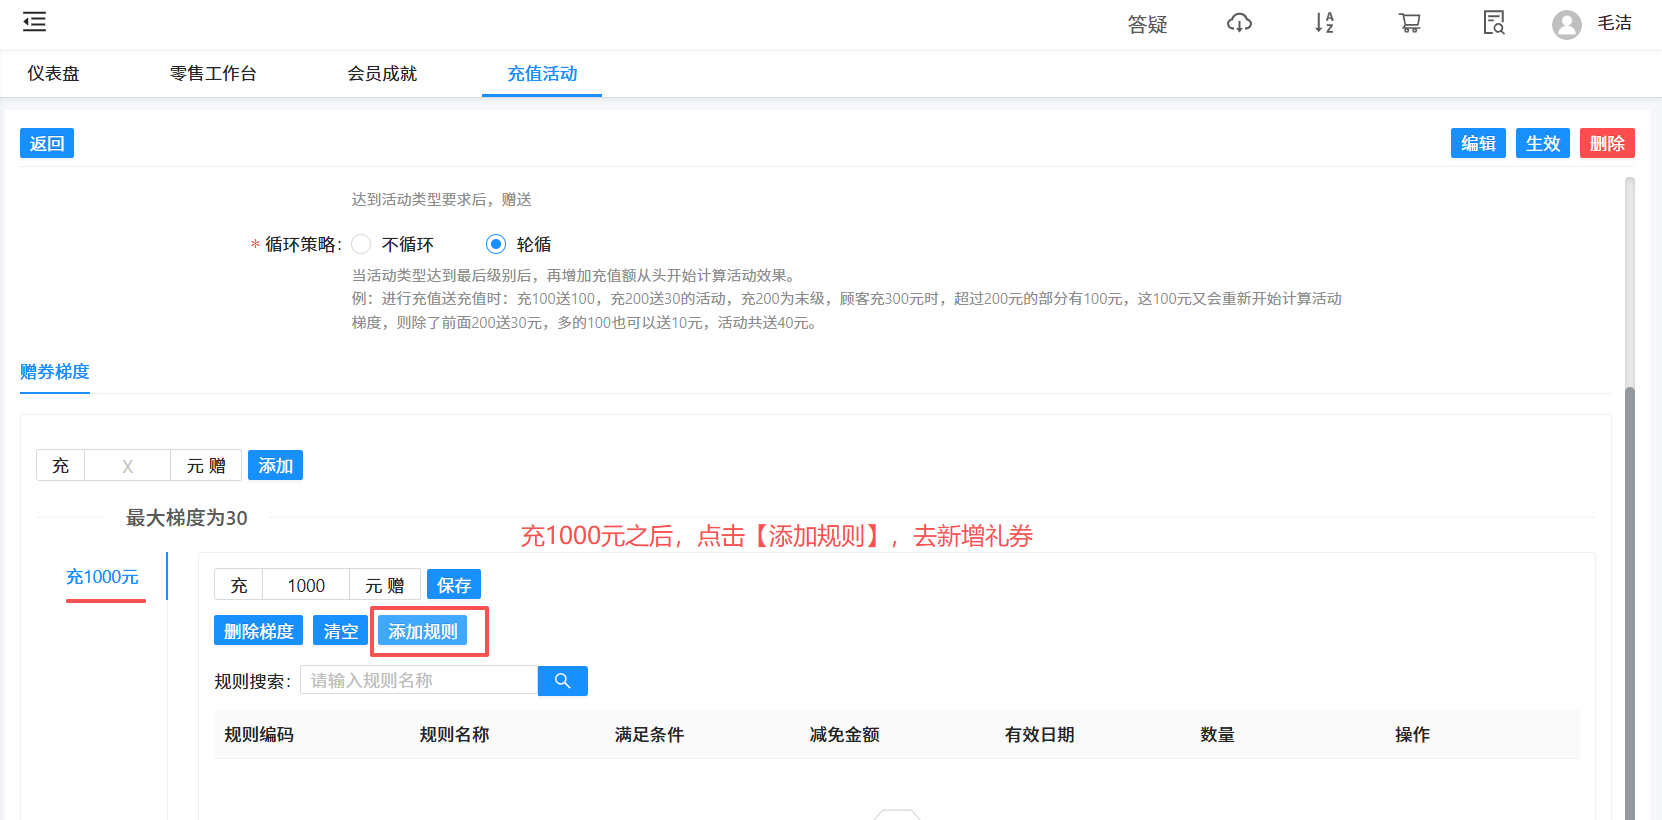Focus the new tier amount X field
The image size is (1662, 820).
tap(127, 465)
